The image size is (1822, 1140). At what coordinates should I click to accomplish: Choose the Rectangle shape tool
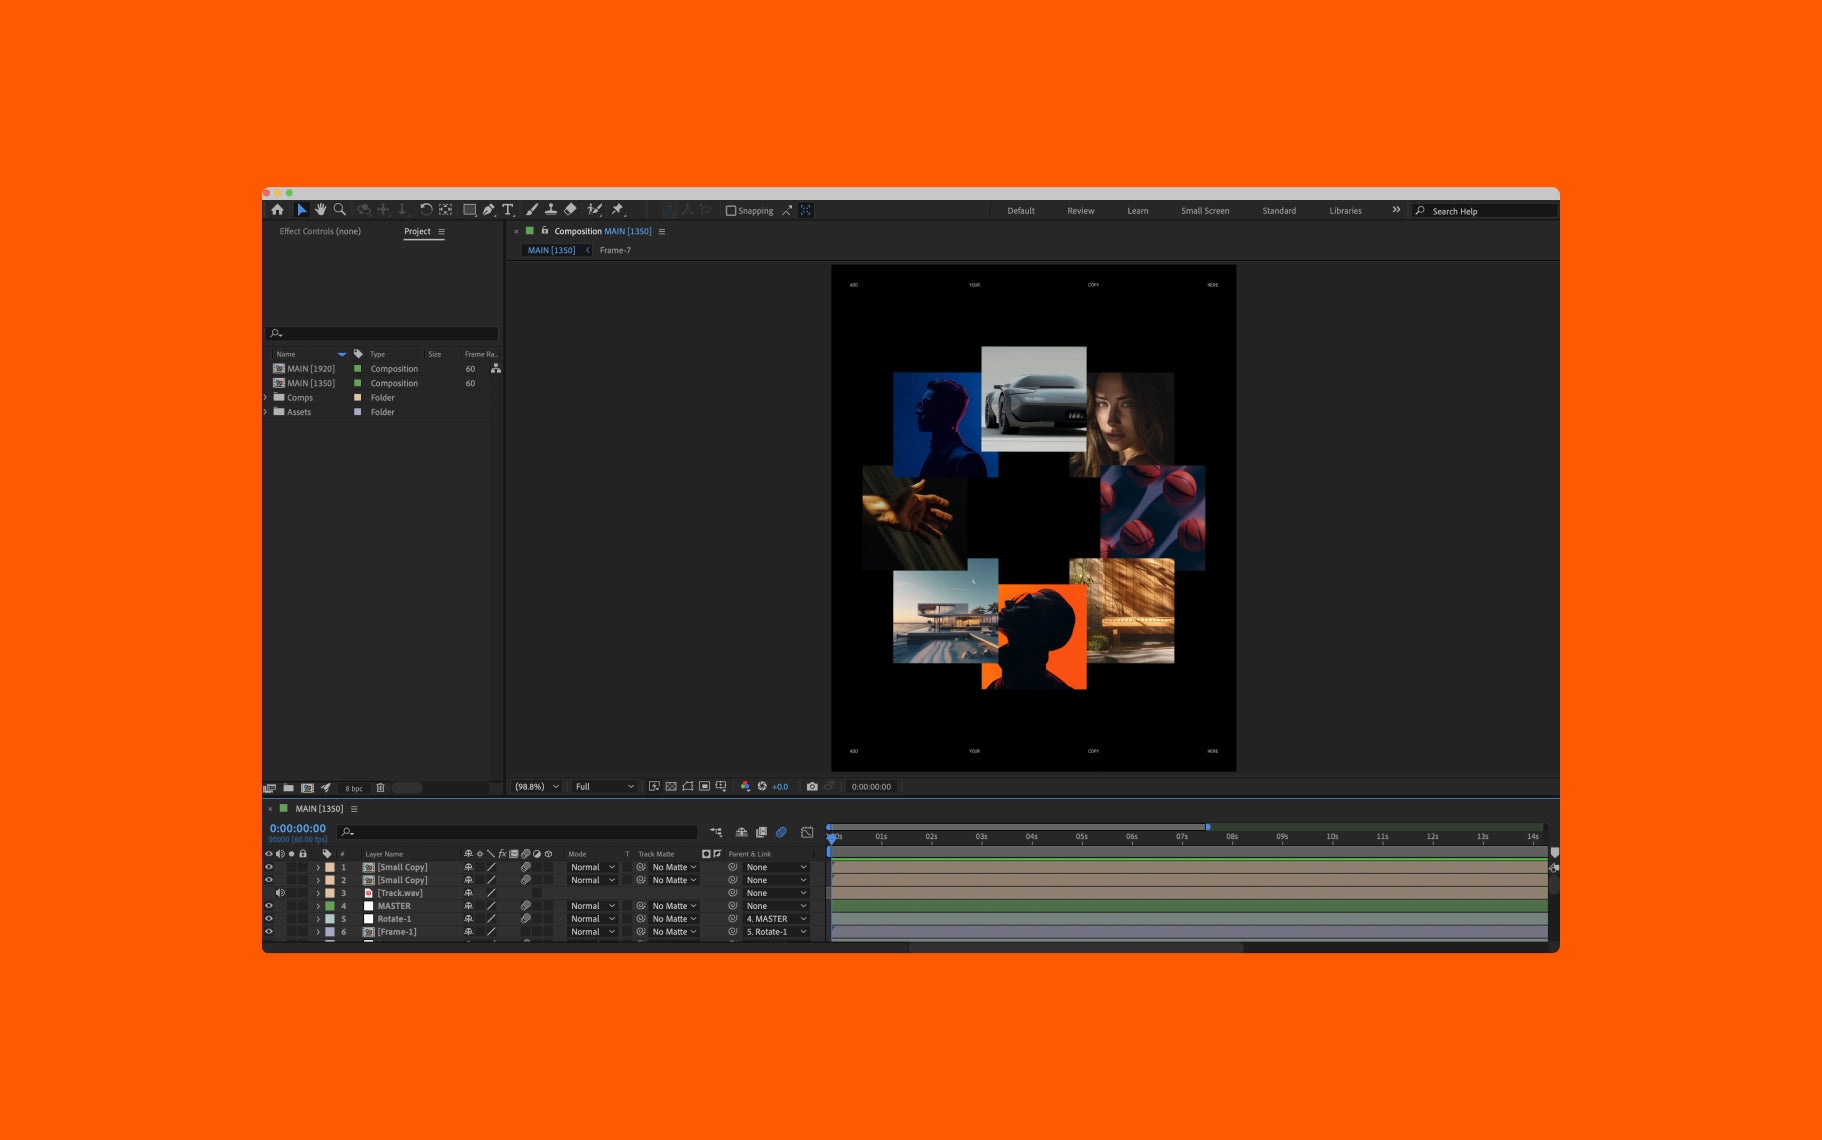pos(469,210)
